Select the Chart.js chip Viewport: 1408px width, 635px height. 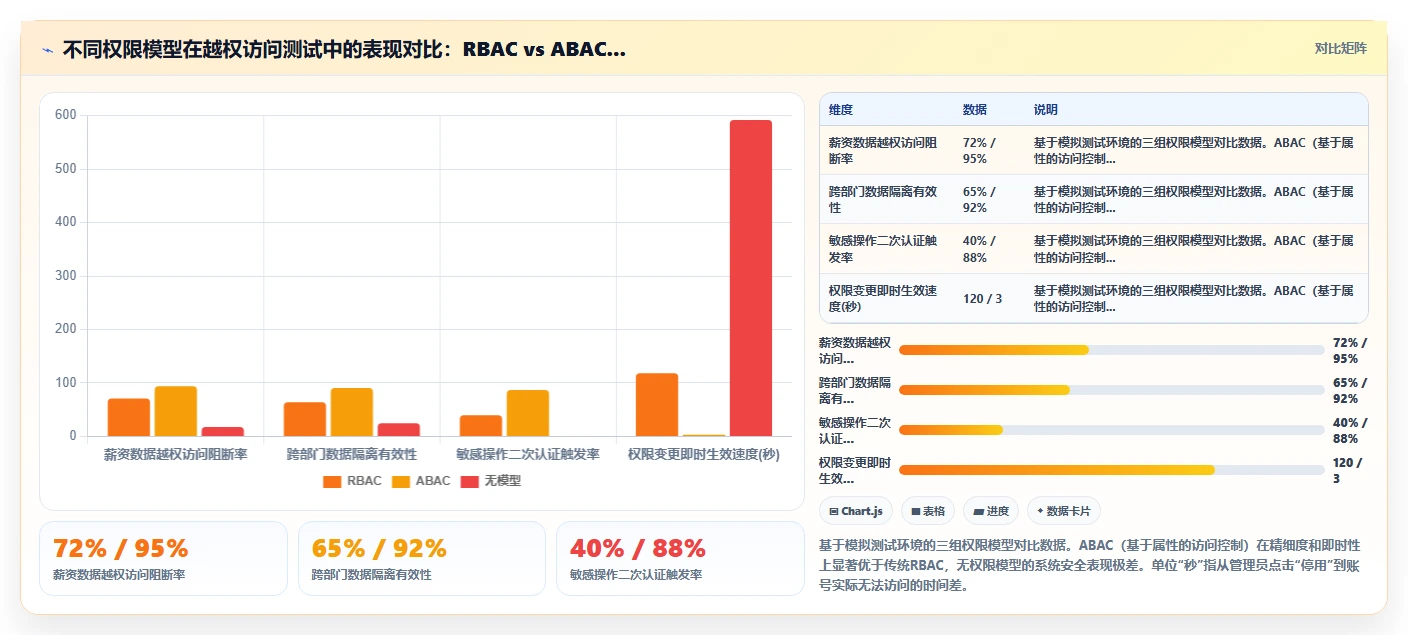pyautogui.click(x=856, y=511)
